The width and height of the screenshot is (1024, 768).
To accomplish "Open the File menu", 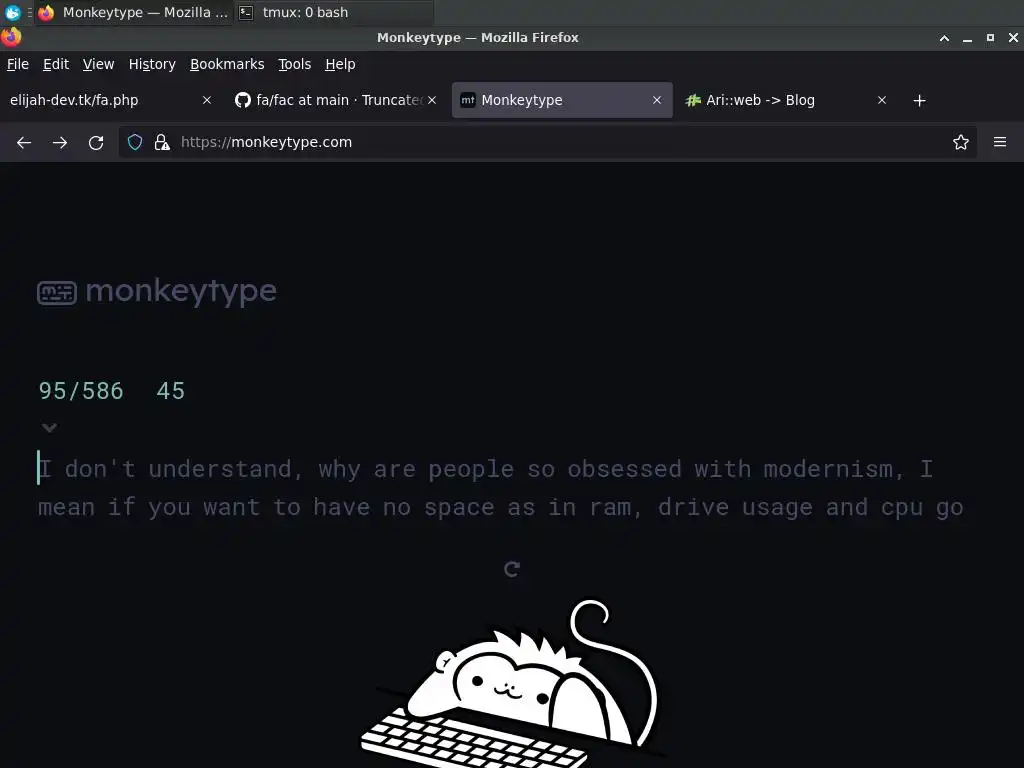I will tap(18, 64).
